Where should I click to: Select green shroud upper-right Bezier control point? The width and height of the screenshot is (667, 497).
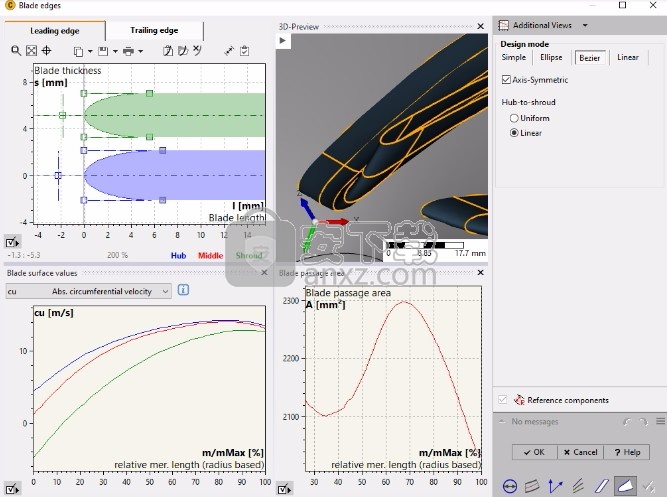point(149,93)
